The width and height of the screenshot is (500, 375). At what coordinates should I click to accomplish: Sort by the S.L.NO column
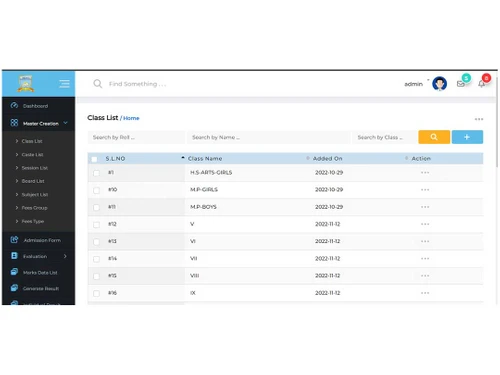(x=115, y=159)
